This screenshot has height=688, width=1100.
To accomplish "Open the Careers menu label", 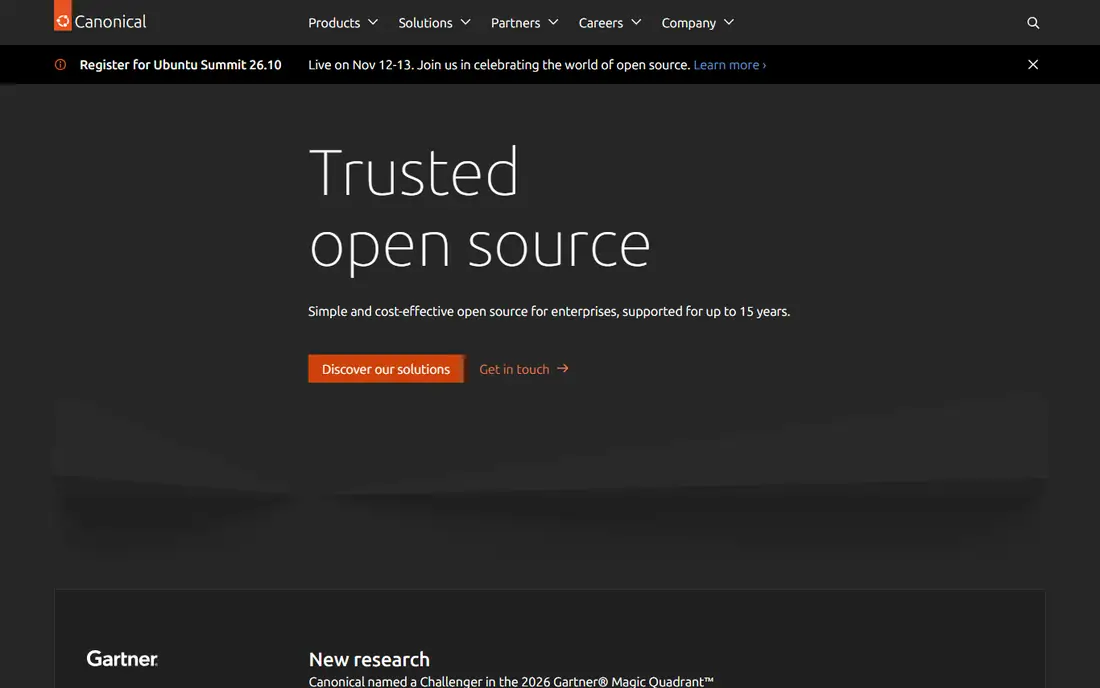I will pos(601,22).
